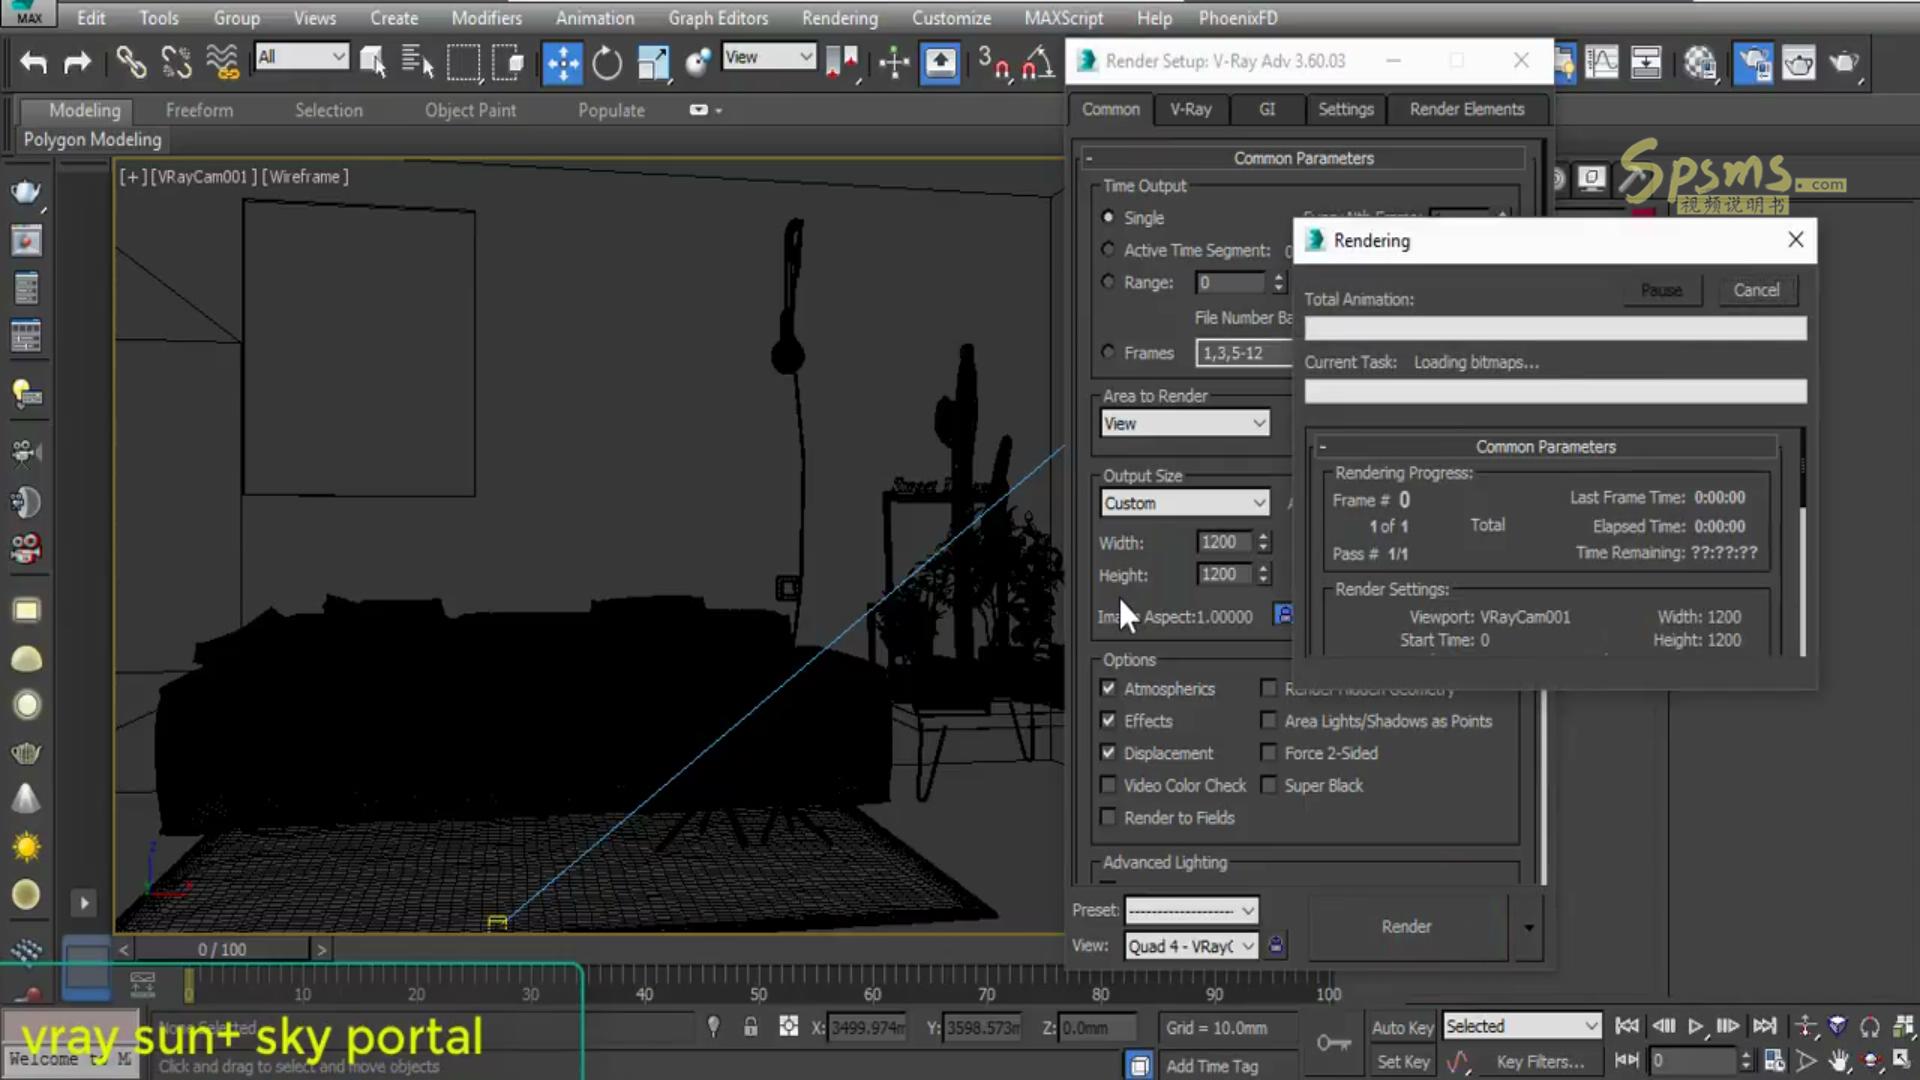Open Material Editor icon
1920x1080 pixels.
tap(1699, 63)
